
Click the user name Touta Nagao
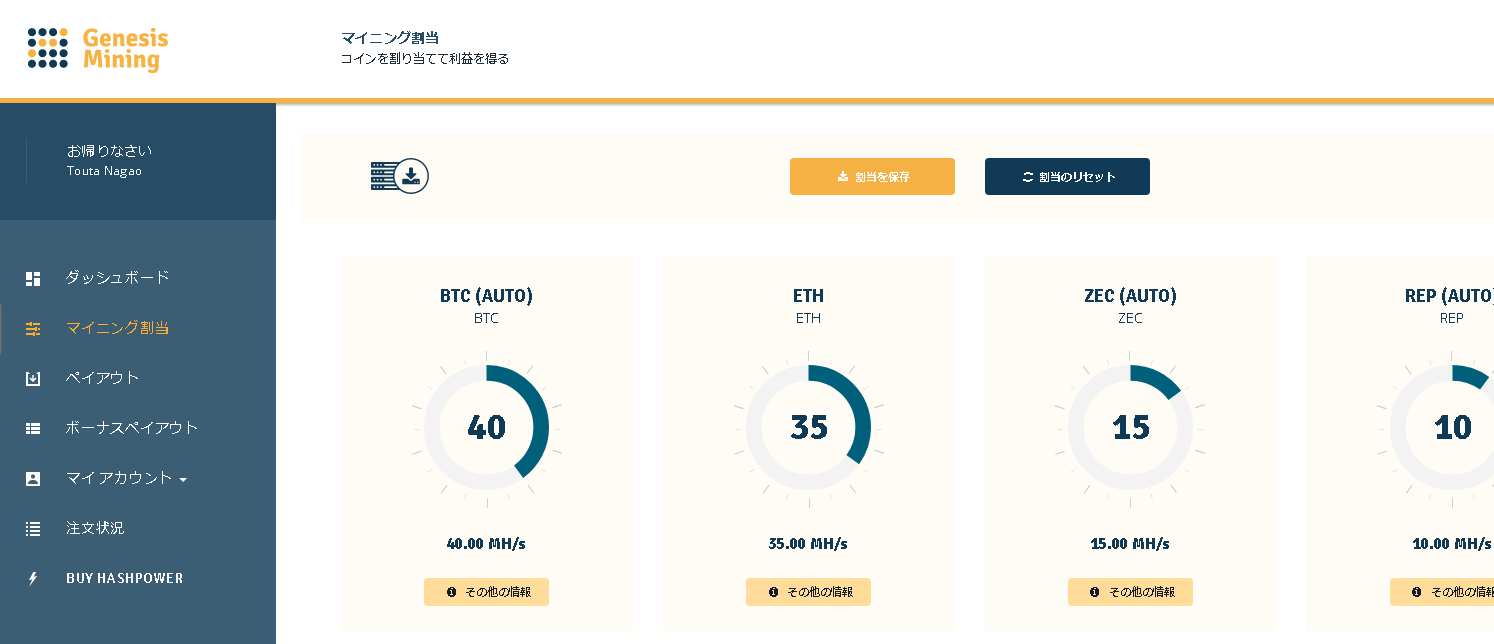point(104,171)
